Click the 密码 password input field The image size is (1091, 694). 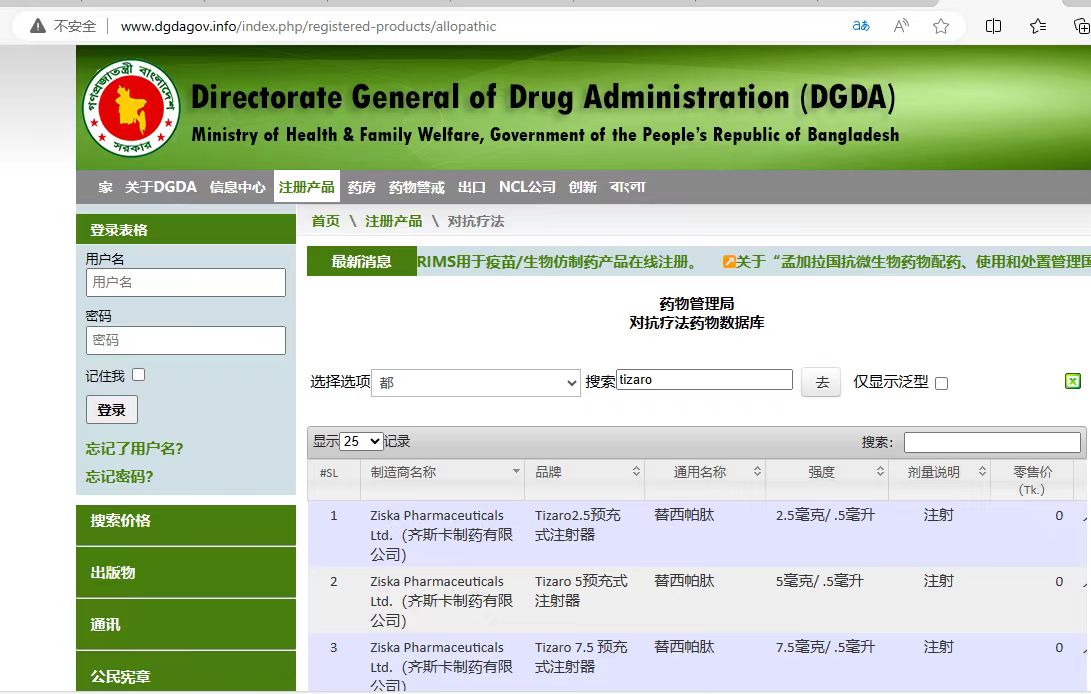185,340
